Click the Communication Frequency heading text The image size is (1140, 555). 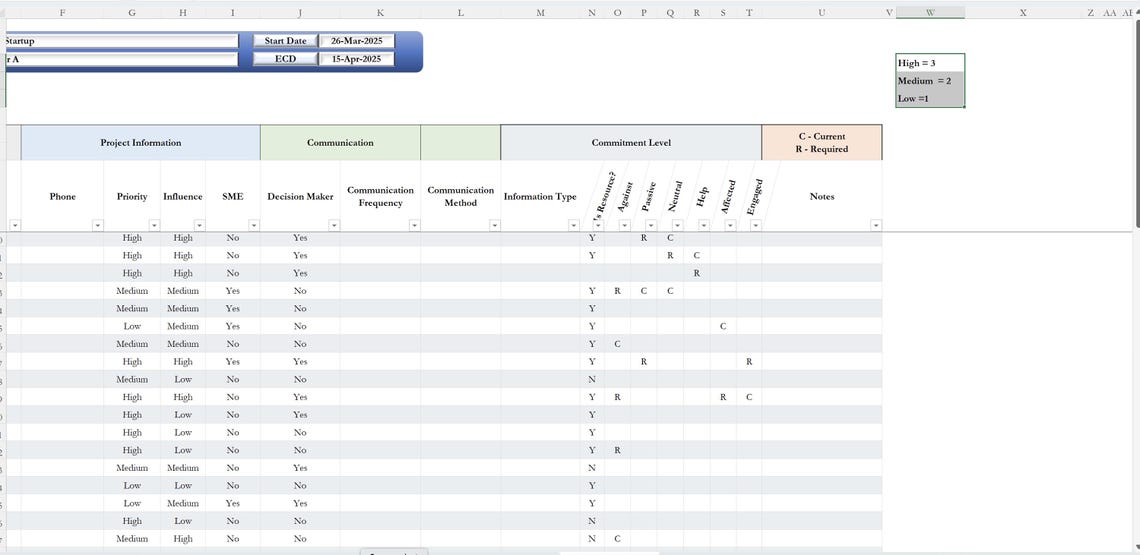point(380,196)
